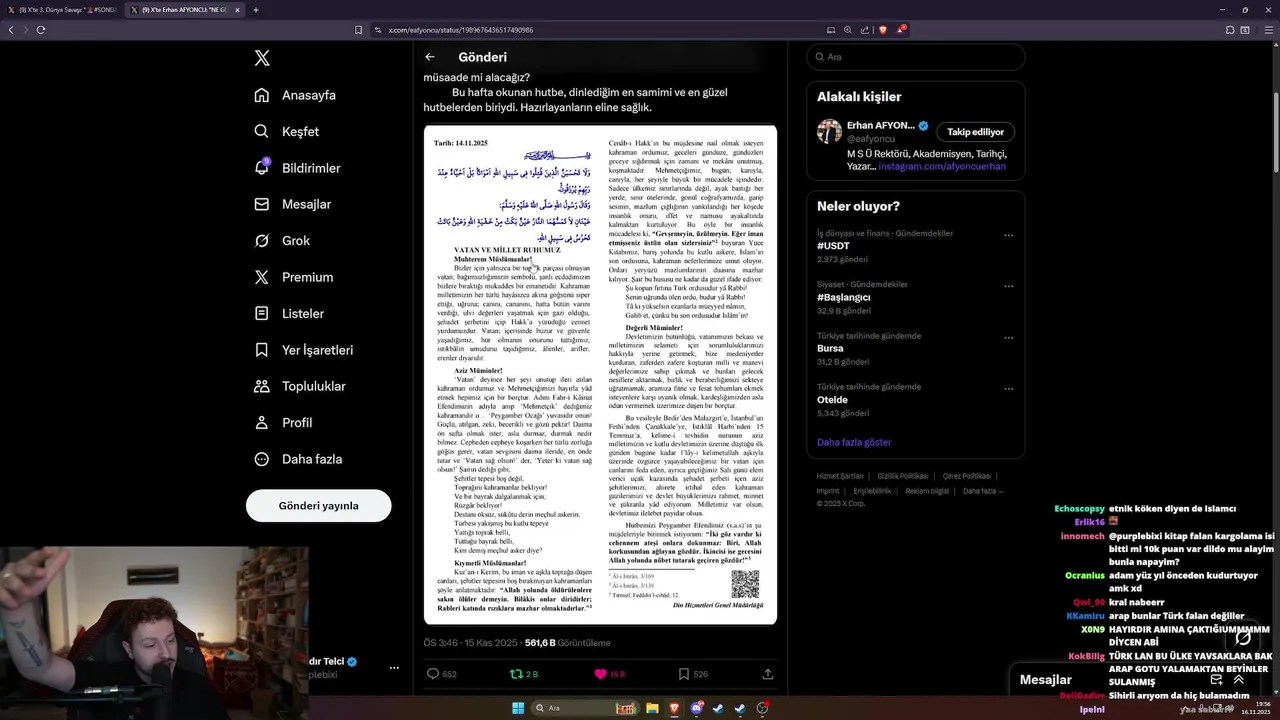Open Anasayfa home page
This screenshot has height=720, width=1280.
click(295, 95)
